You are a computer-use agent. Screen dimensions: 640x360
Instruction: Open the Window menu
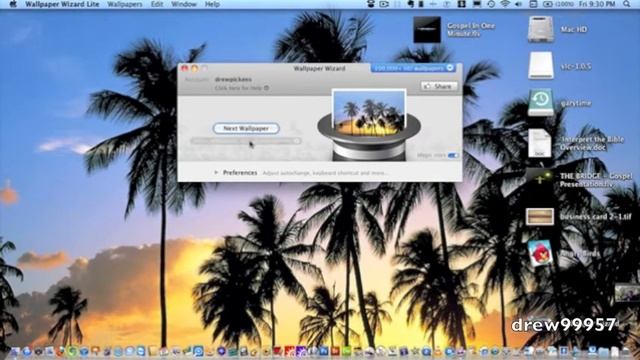coord(184,4)
